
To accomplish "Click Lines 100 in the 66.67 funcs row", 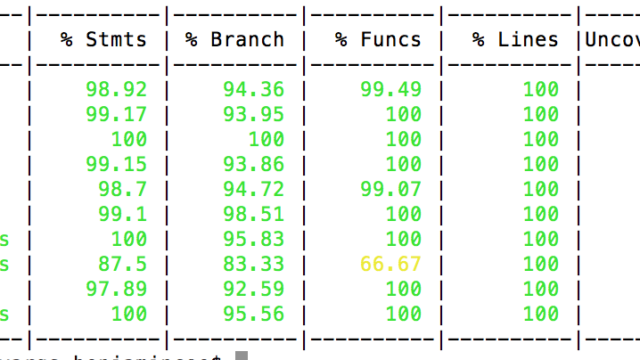I will 540,264.
